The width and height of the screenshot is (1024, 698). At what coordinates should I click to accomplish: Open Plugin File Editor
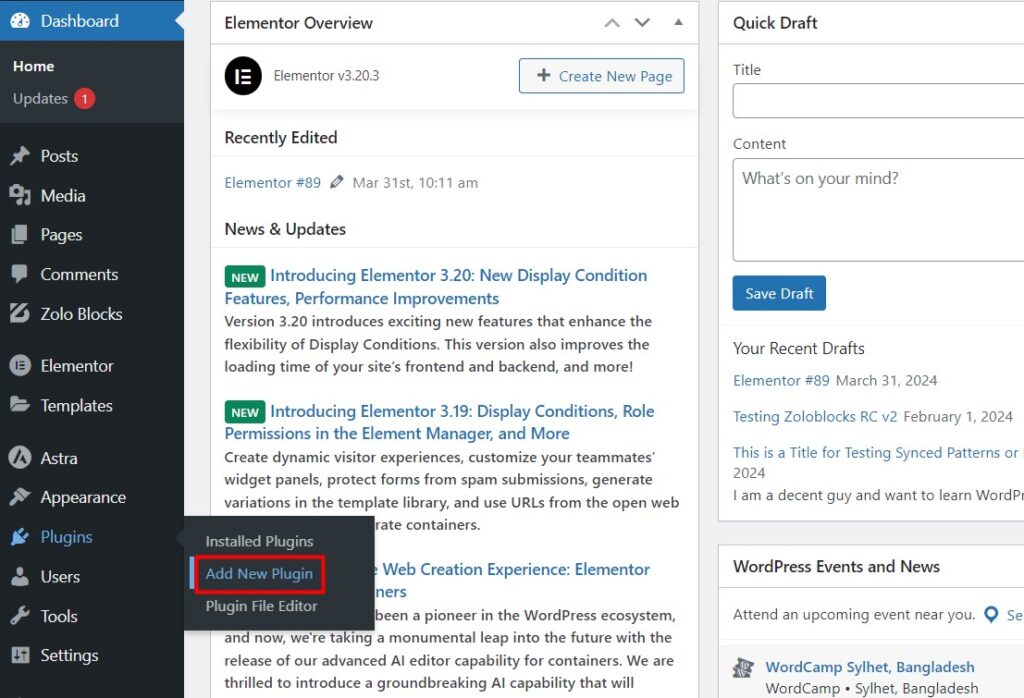(261, 606)
